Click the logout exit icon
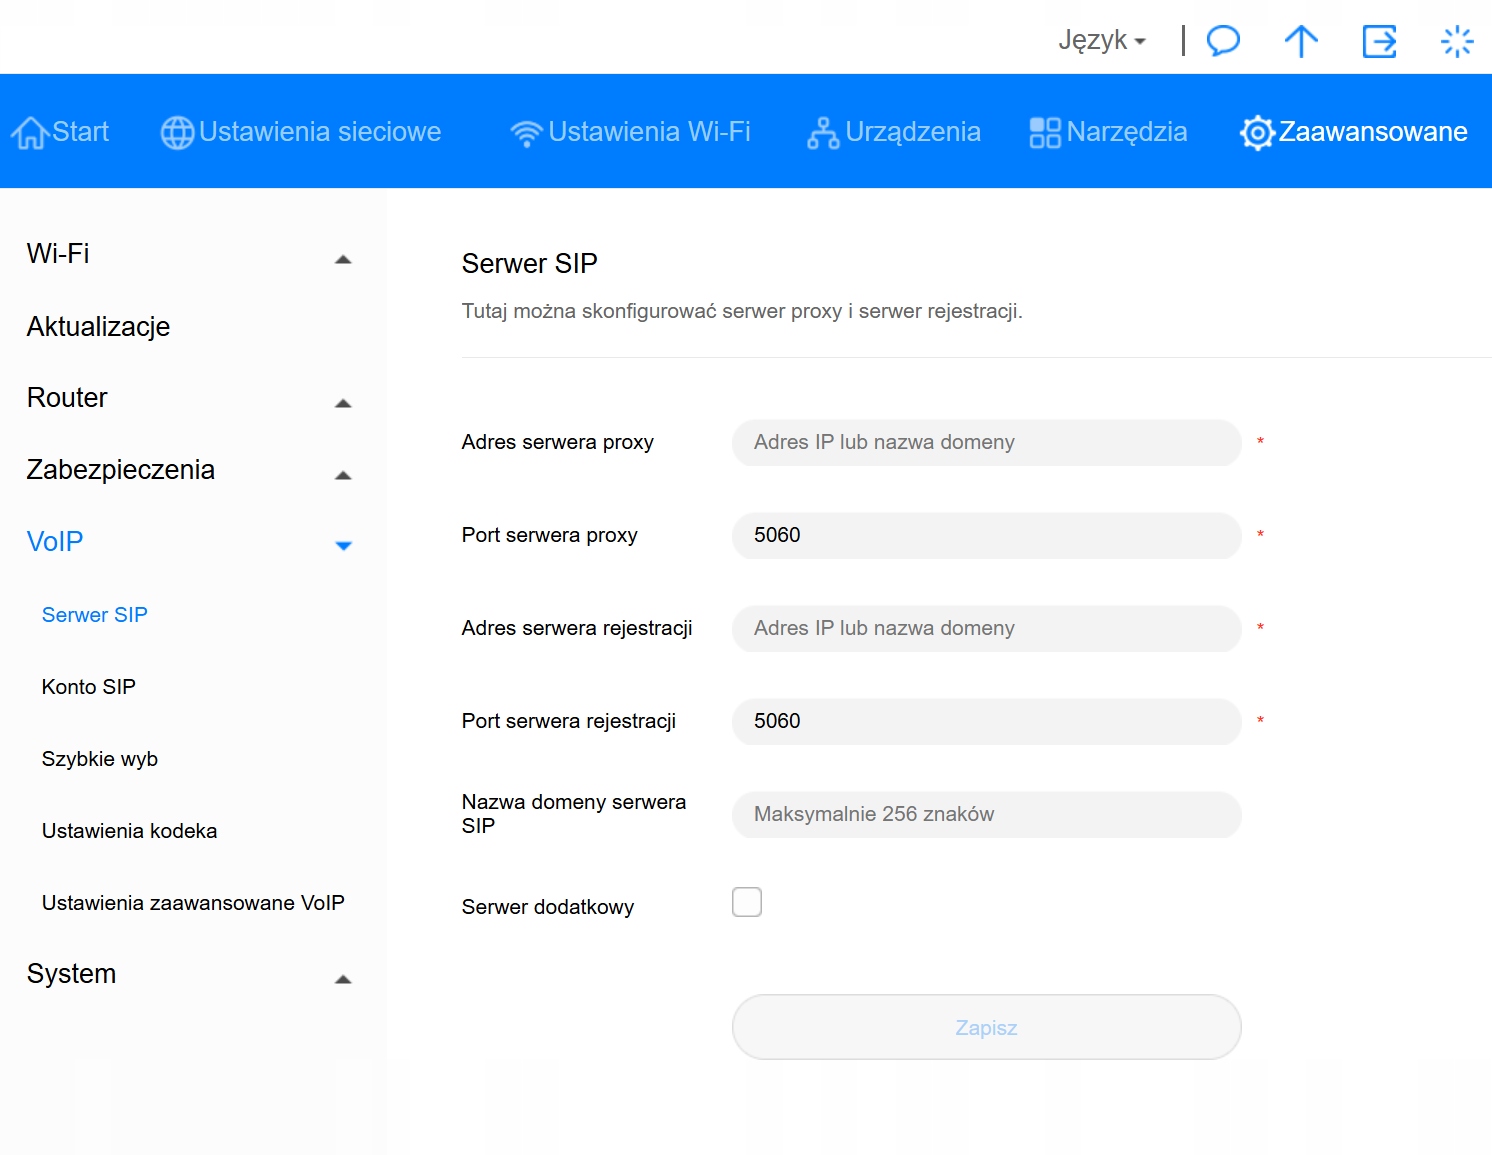This screenshot has width=1492, height=1155. click(x=1379, y=41)
